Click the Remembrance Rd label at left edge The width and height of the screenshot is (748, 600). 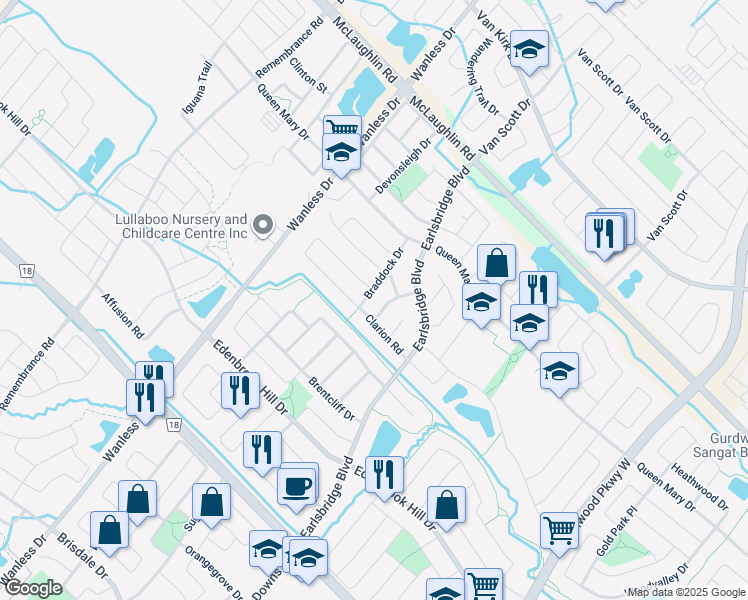pyautogui.click(x=28, y=374)
